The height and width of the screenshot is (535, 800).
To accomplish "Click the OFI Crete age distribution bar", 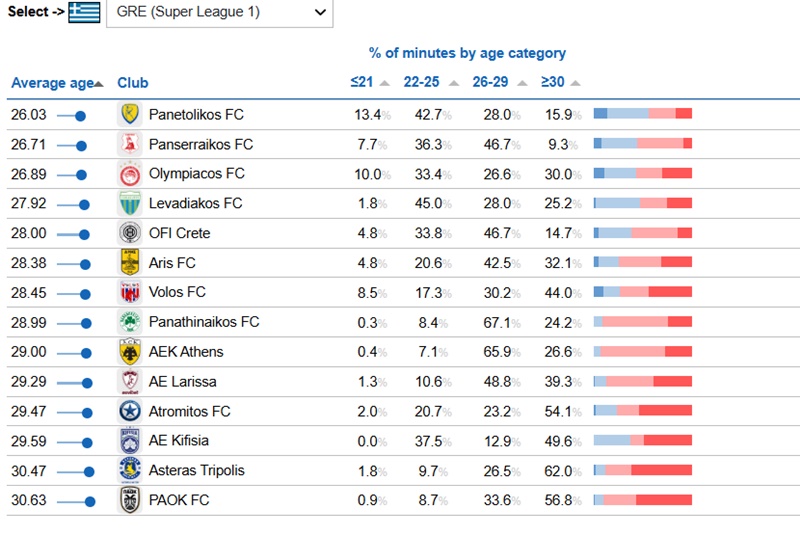I will point(642,233).
